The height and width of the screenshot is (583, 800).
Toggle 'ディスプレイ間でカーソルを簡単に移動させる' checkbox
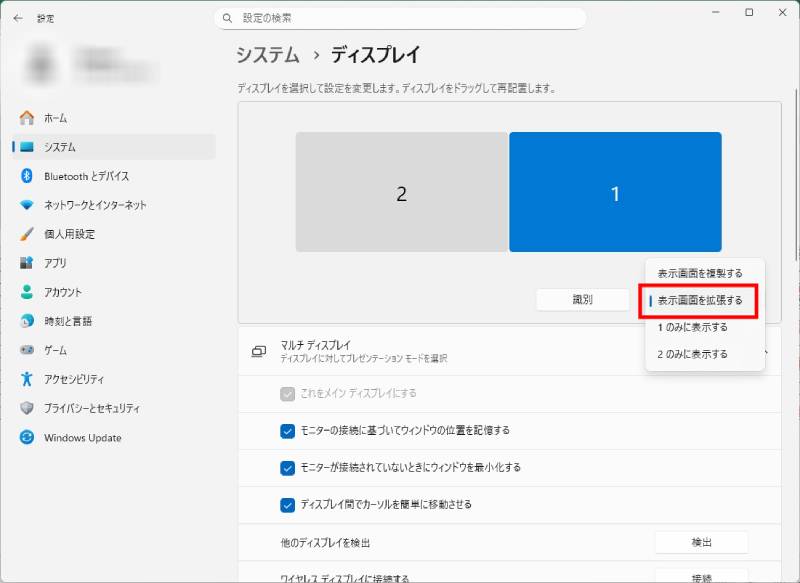coord(288,504)
